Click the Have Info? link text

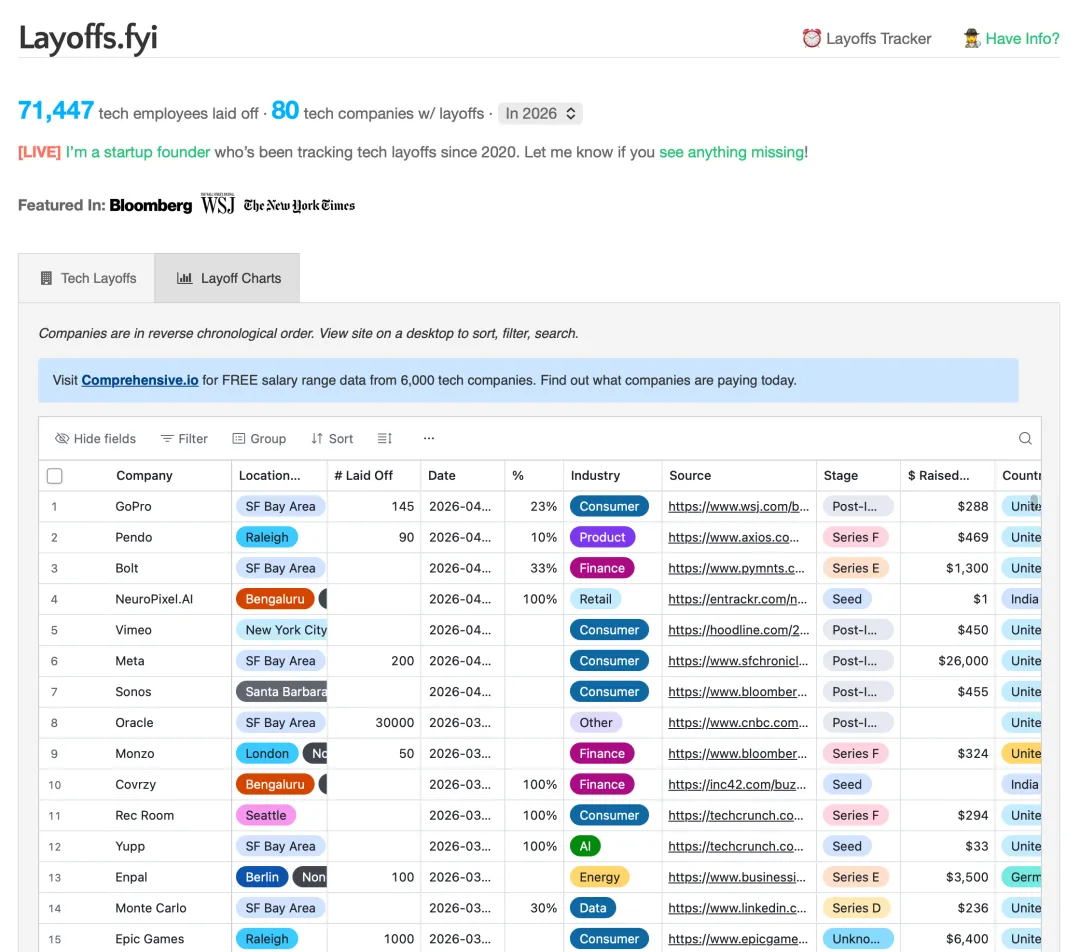1022,39
